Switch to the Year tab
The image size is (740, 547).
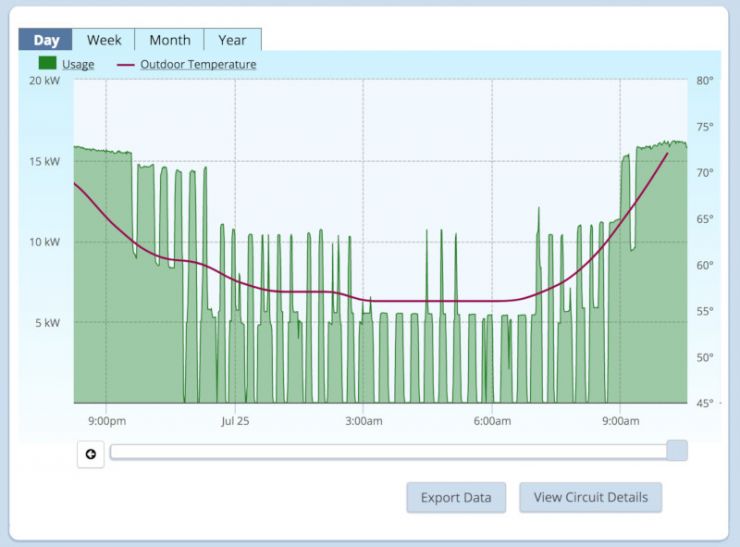[232, 40]
